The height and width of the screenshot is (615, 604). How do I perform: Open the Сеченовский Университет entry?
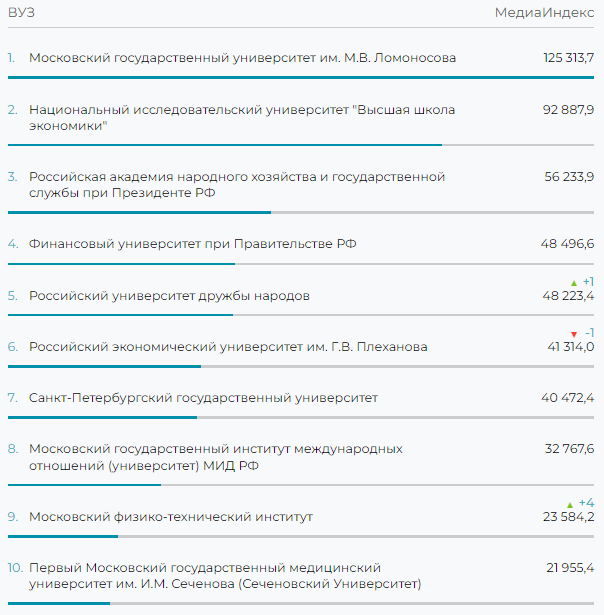coord(225,576)
